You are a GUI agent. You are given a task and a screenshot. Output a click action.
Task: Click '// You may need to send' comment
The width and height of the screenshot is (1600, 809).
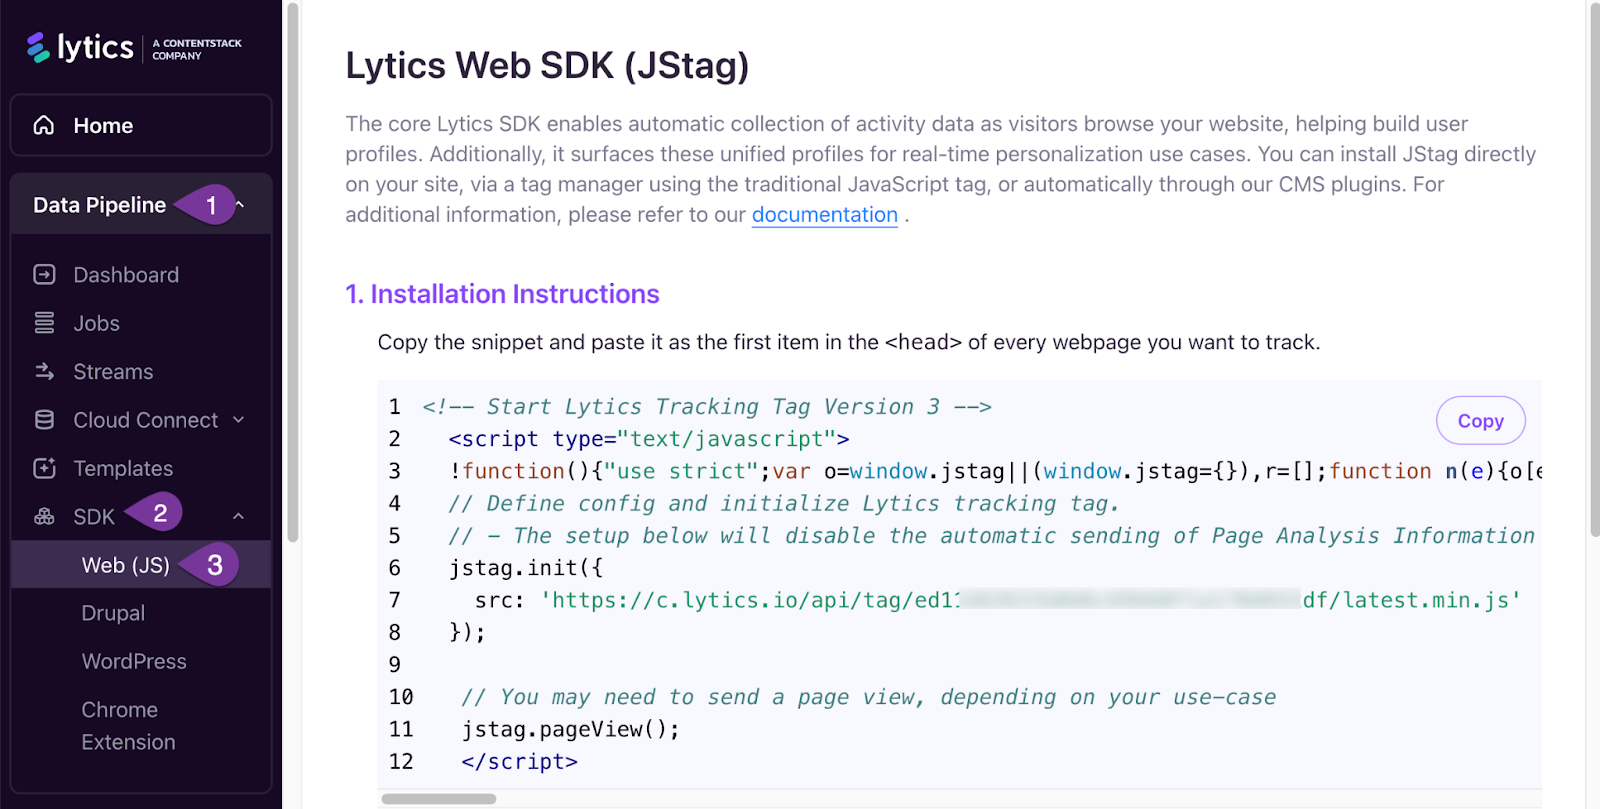click(x=868, y=697)
